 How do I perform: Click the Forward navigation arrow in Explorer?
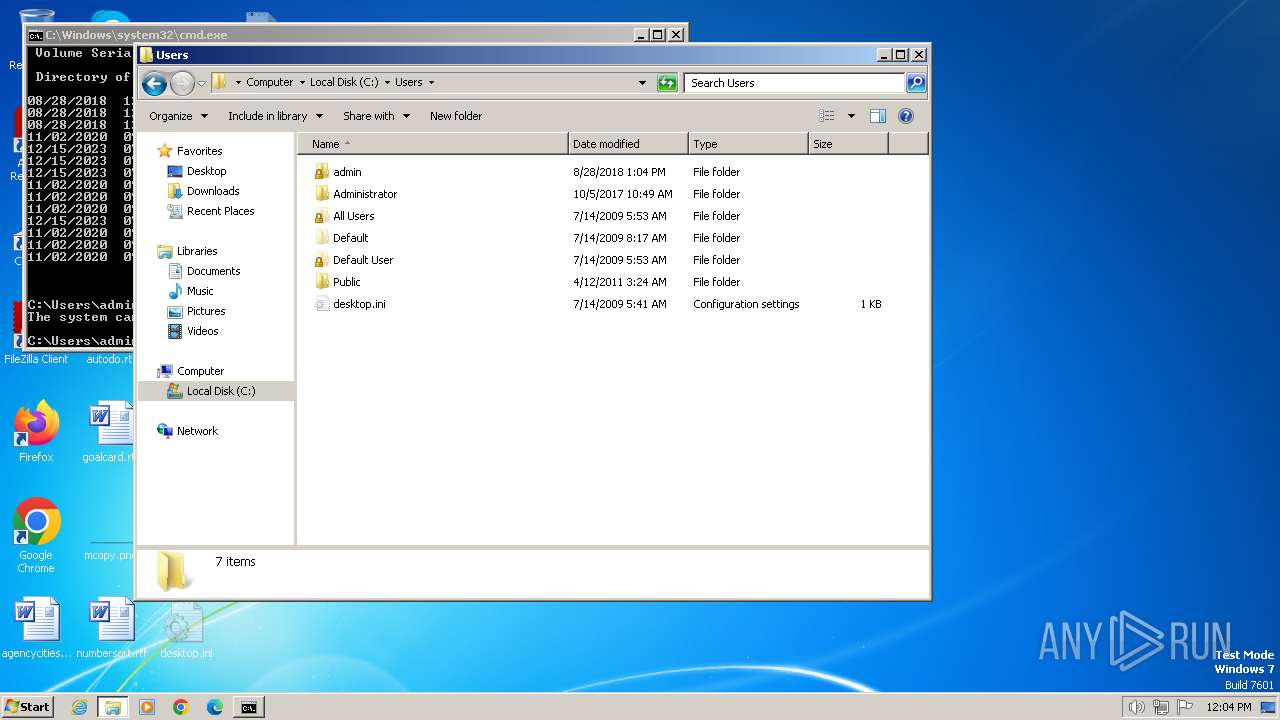182,83
